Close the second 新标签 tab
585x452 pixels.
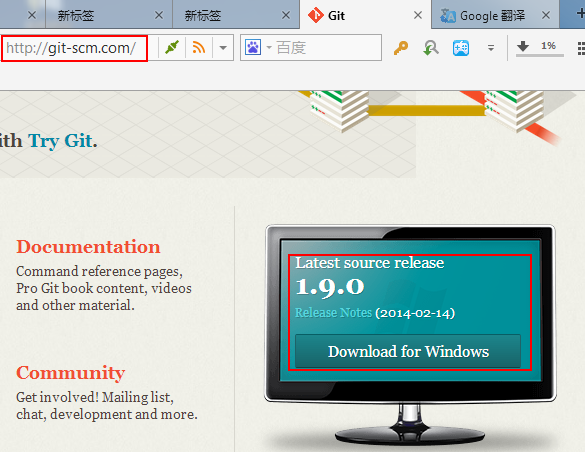pos(286,15)
